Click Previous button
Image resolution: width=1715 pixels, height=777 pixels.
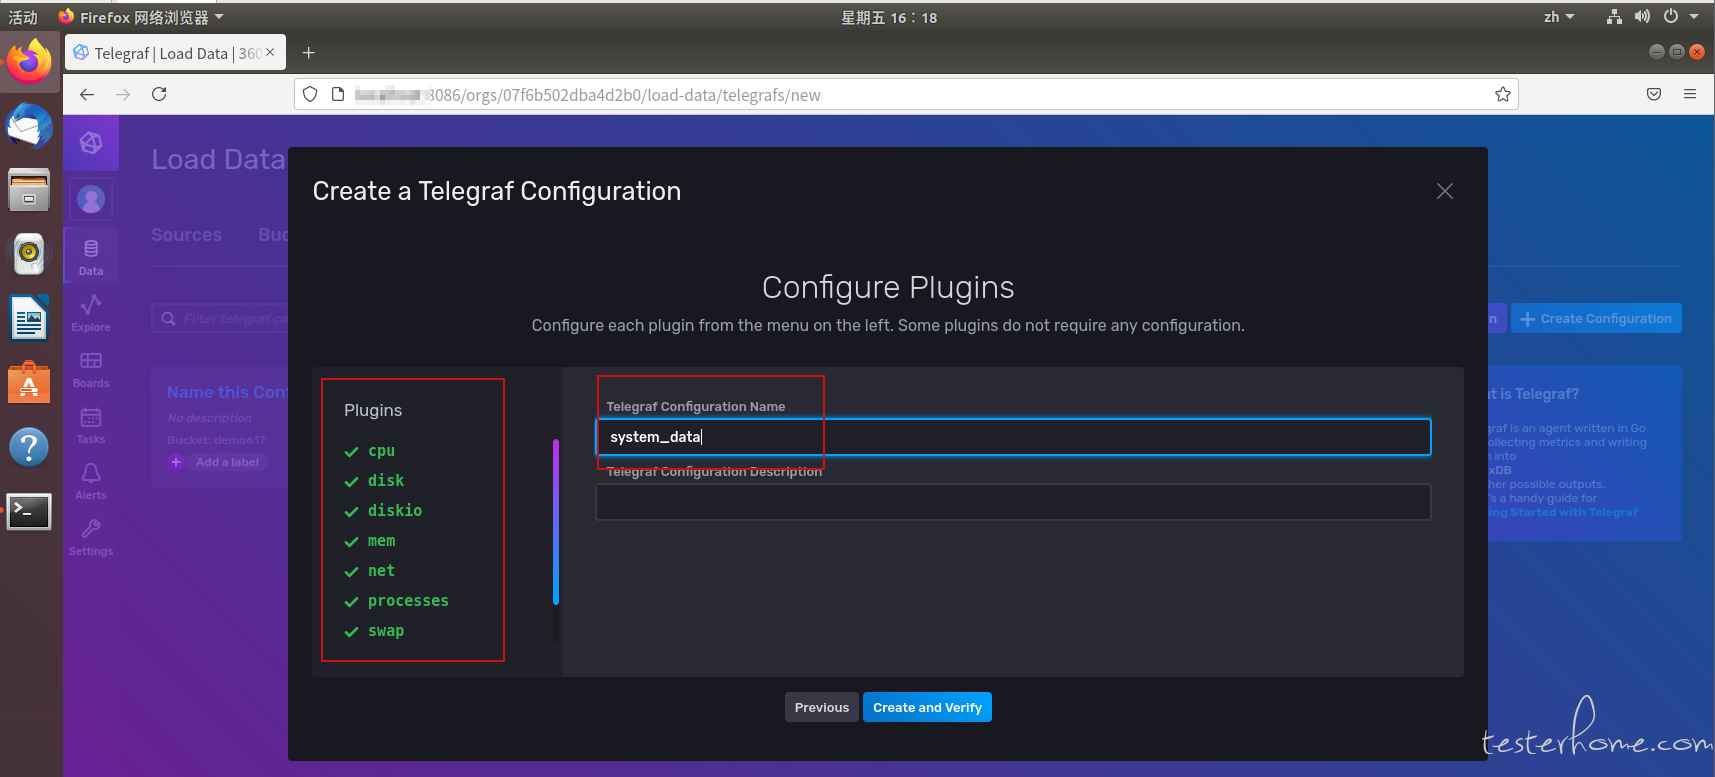point(822,707)
